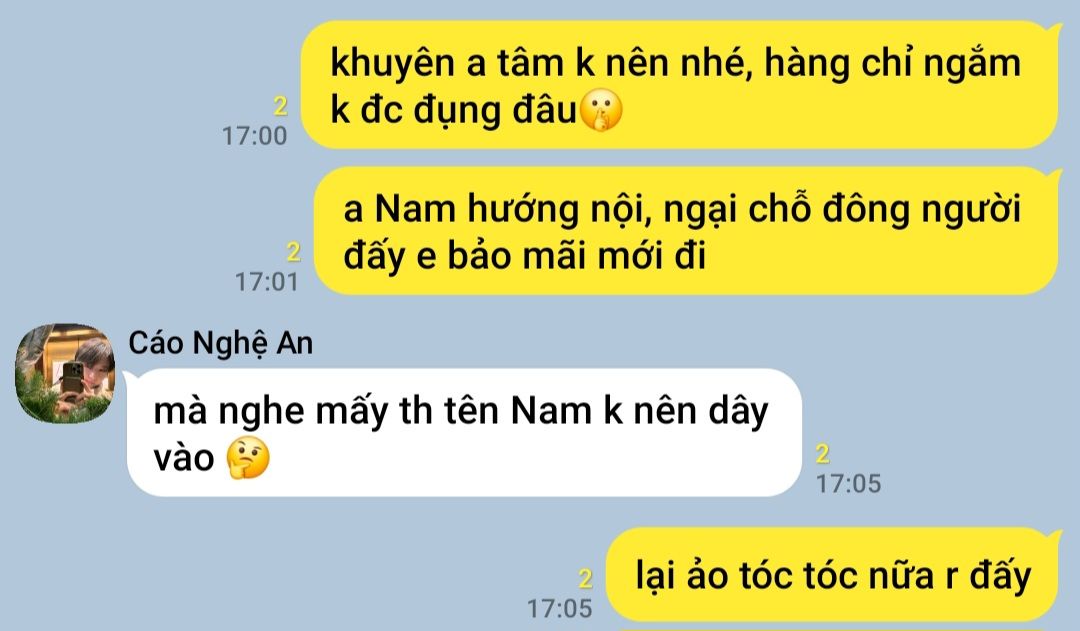View read count 2 beside 'lại ảo tóc tóc' message
Screen dimensions: 1080x631
(x=585, y=579)
